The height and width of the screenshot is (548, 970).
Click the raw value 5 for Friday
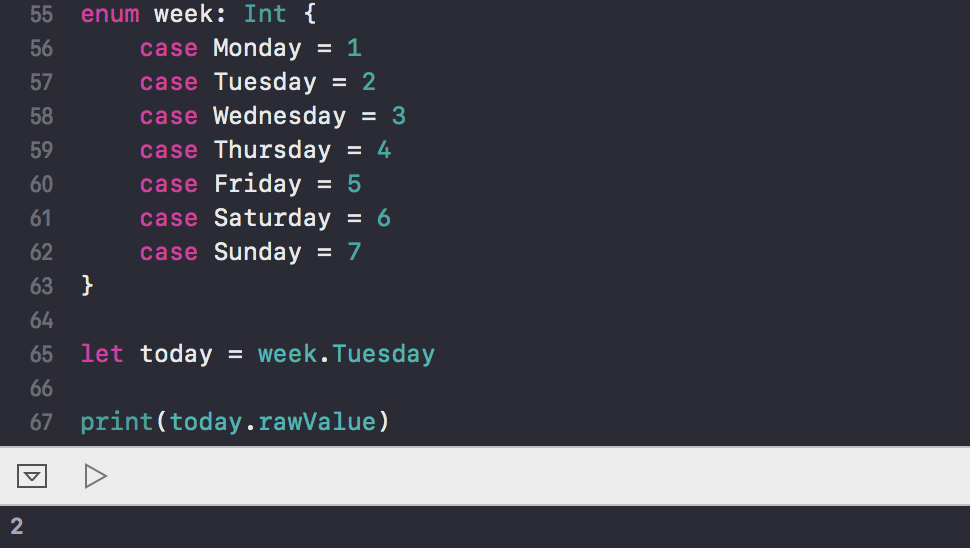354,184
